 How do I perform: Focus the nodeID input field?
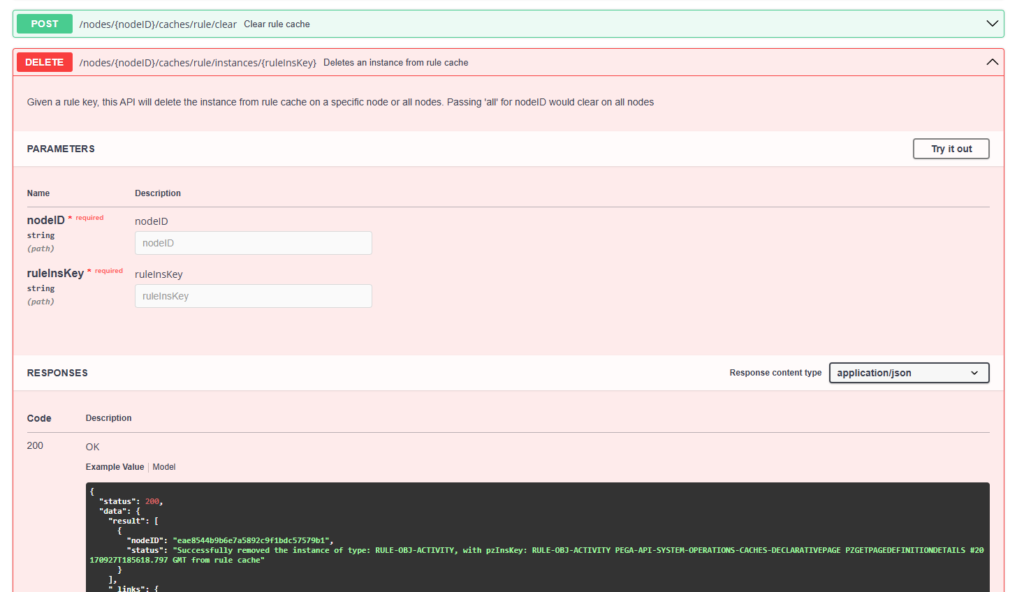pos(253,243)
